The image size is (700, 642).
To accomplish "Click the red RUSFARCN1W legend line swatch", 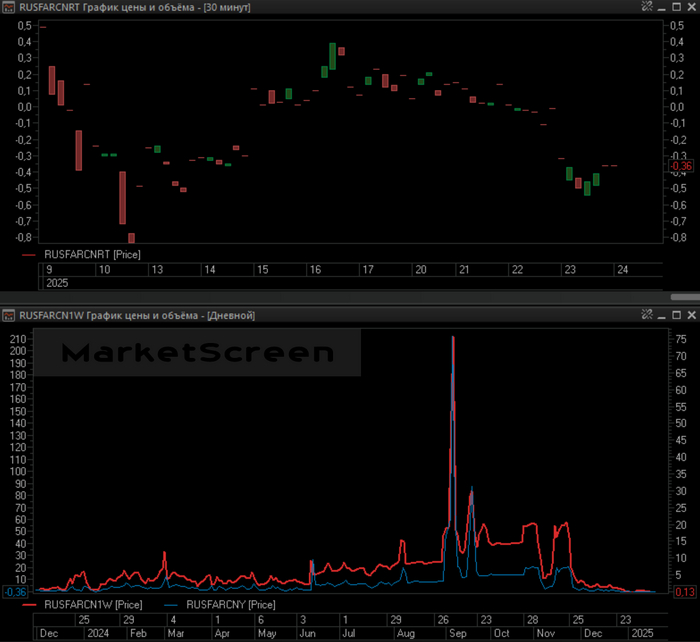I will coord(29,605).
